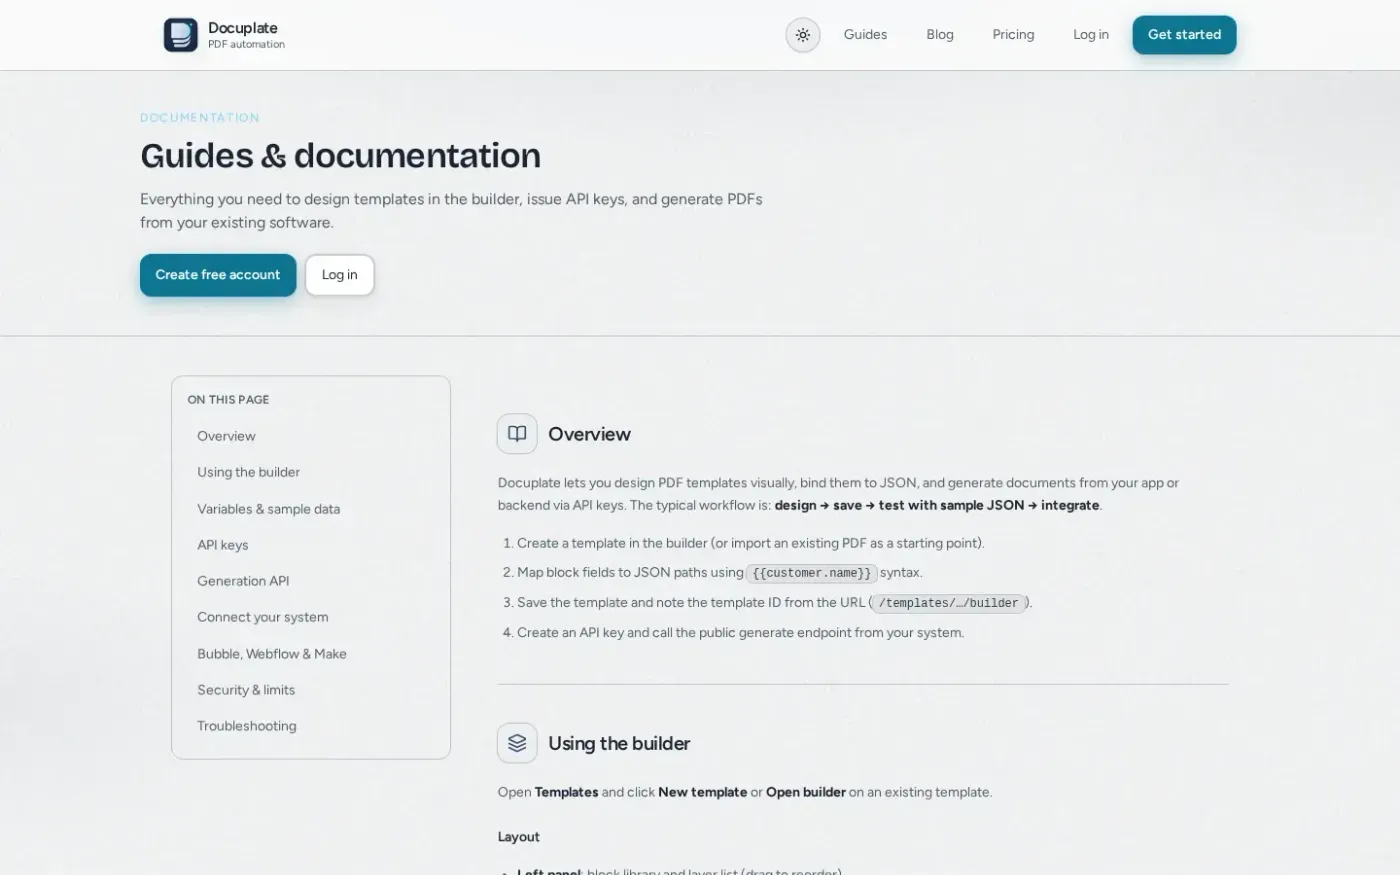Viewport: 1400px width, 875px height.
Task: Toggle the light/dark theme sun button
Action: (x=802, y=35)
